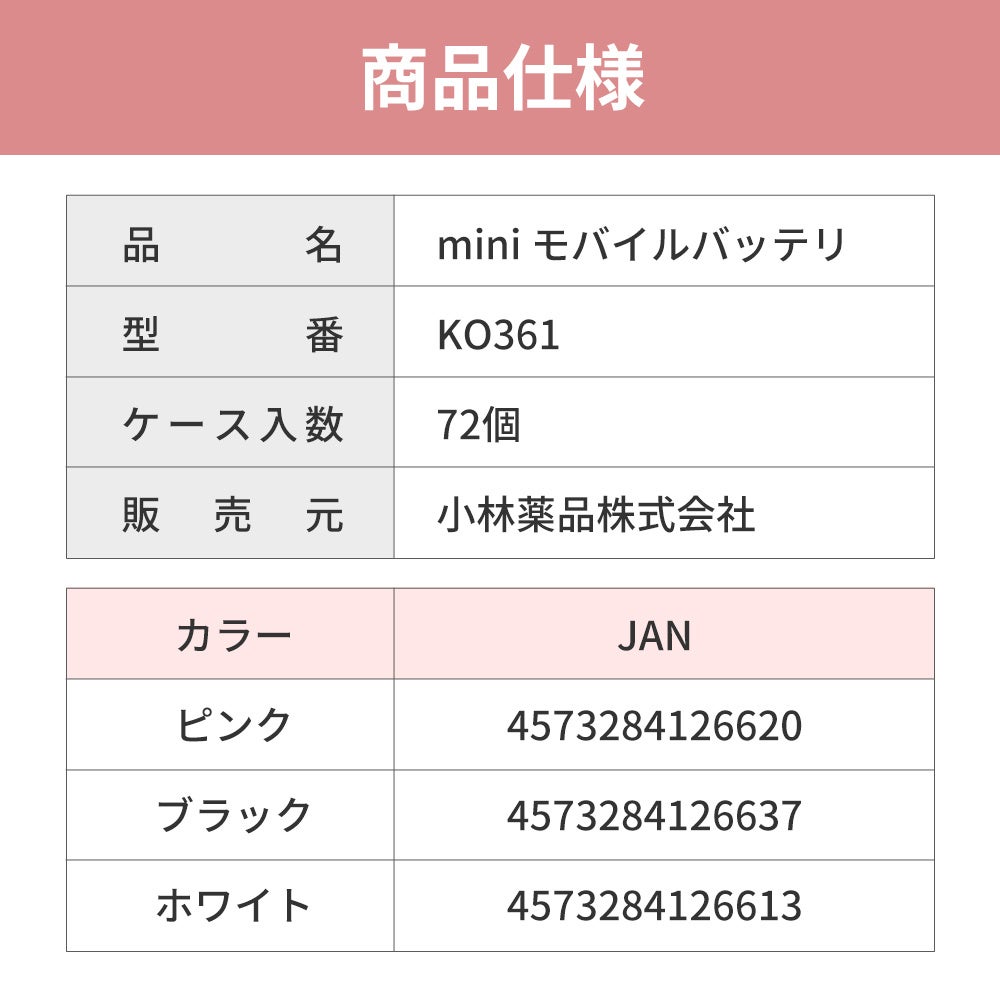Click the 名 character in the first row label

point(324,245)
